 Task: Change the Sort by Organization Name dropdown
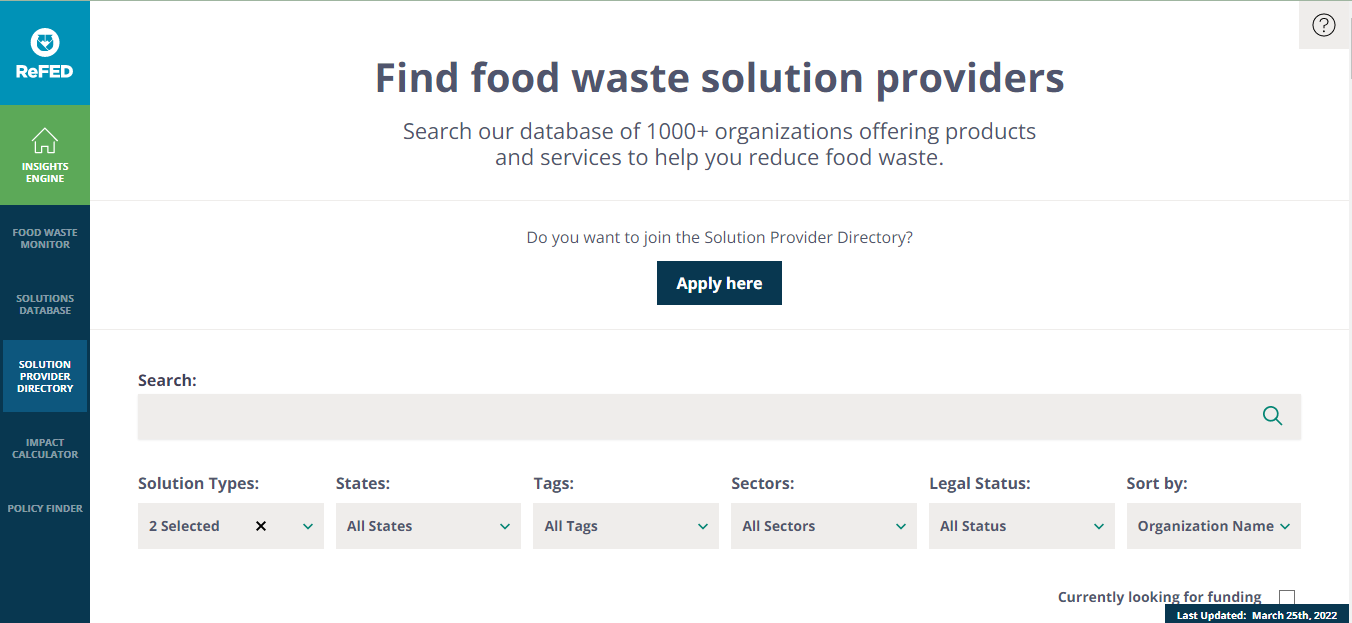click(x=1213, y=526)
